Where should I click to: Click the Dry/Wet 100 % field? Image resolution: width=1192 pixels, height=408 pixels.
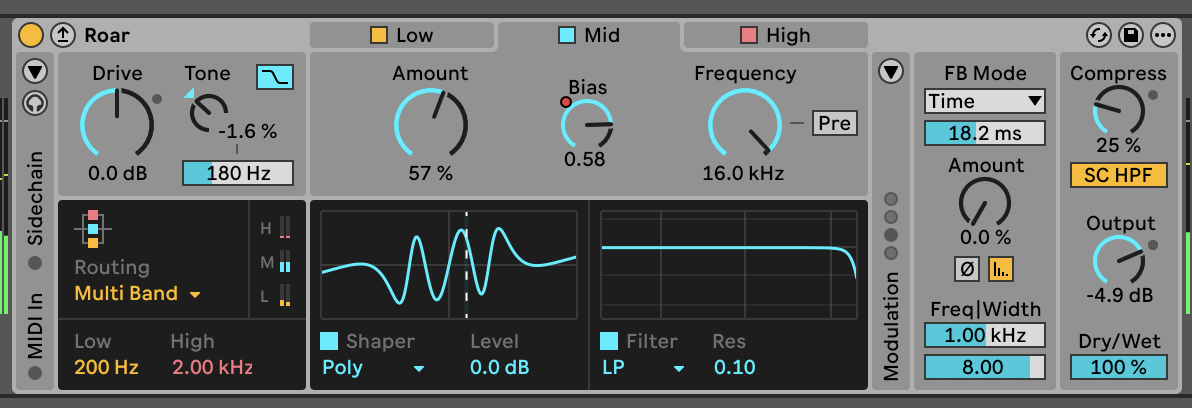1118,368
